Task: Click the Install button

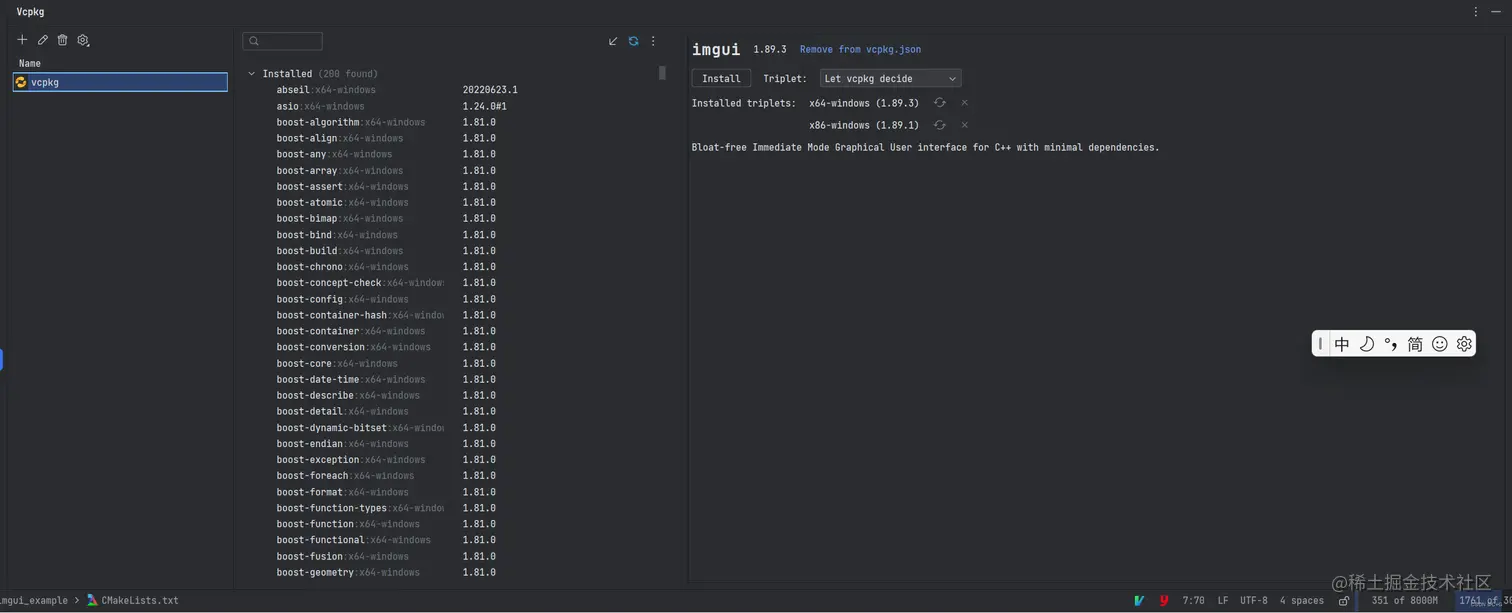Action: (x=721, y=78)
